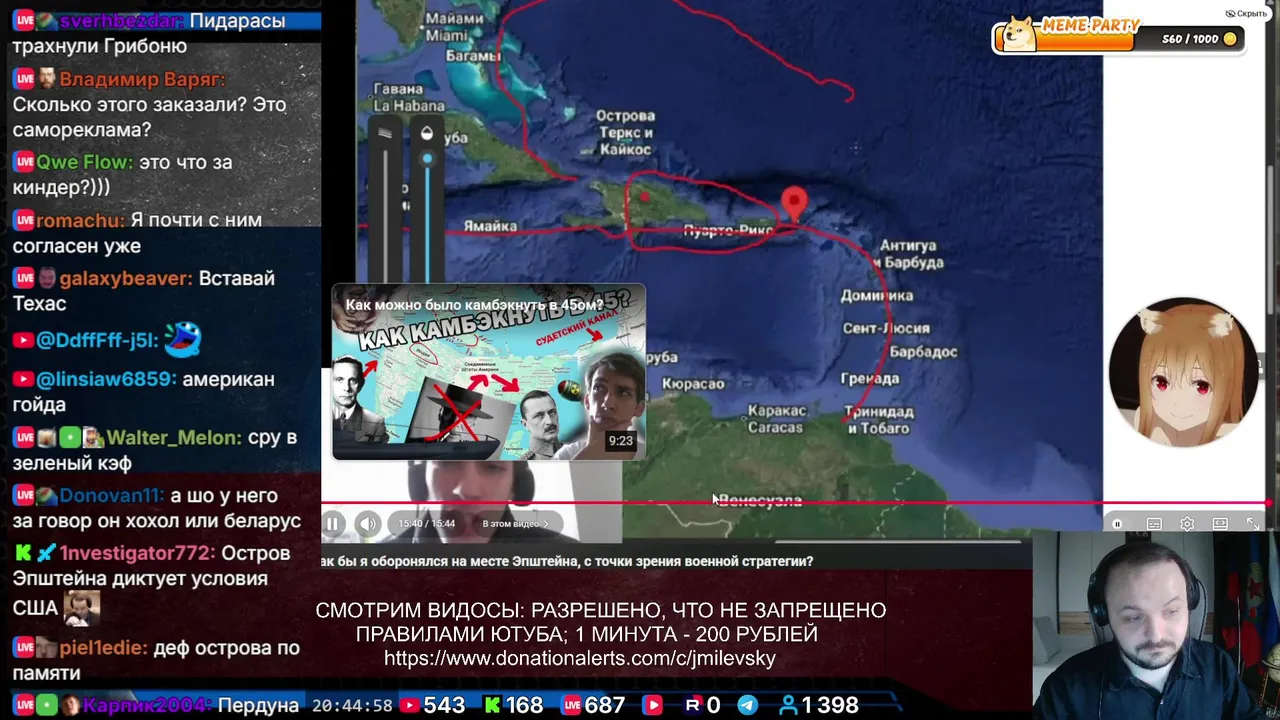This screenshot has width=1280, height=720.
Task: Click the chat username 'romachu'
Action: [x=80, y=220]
